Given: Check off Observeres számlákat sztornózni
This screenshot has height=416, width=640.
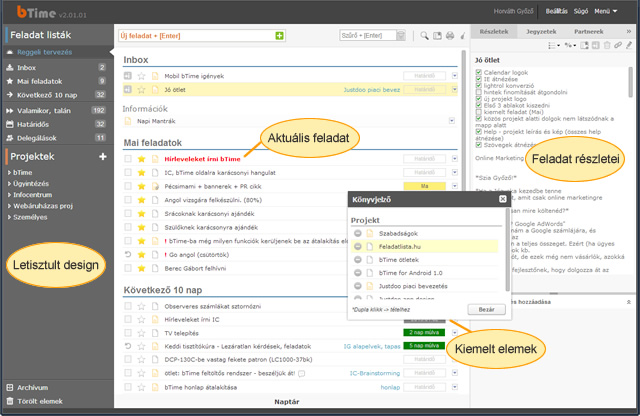Looking at the screenshot, I should (128, 306).
